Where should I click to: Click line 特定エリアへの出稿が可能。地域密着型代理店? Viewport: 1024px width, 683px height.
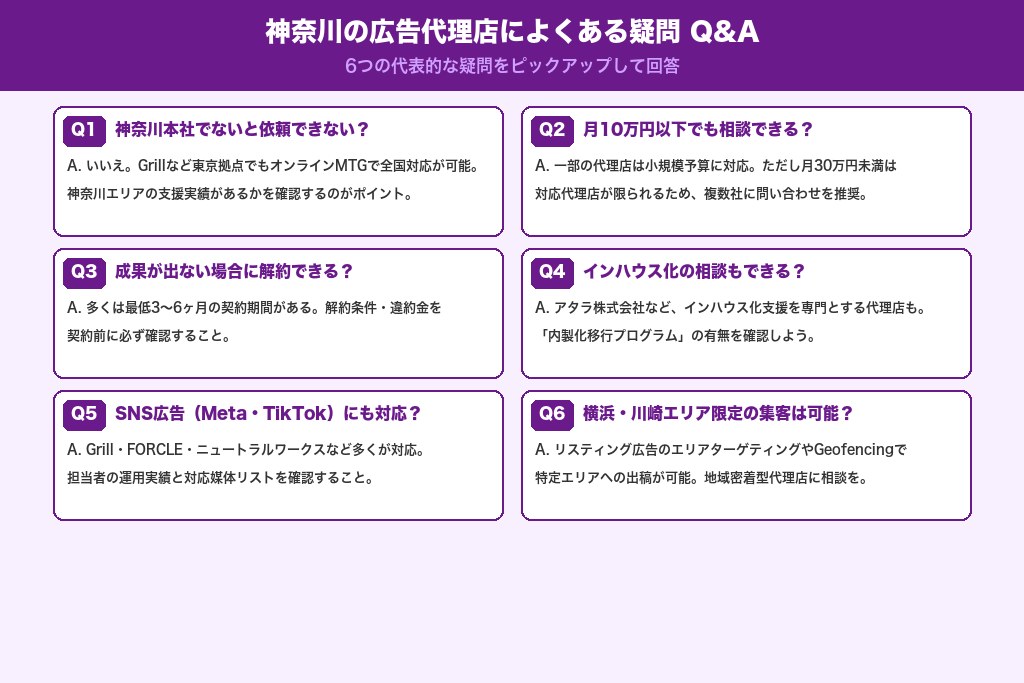(x=703, y=478)
